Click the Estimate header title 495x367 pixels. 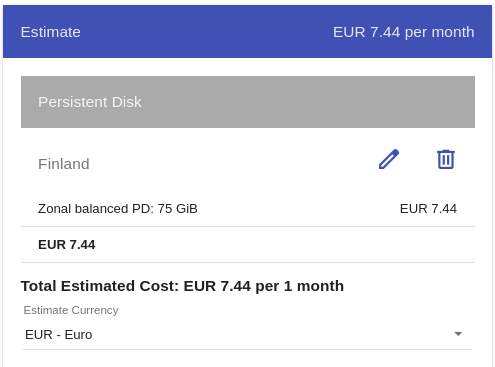(x=51, y=32)
